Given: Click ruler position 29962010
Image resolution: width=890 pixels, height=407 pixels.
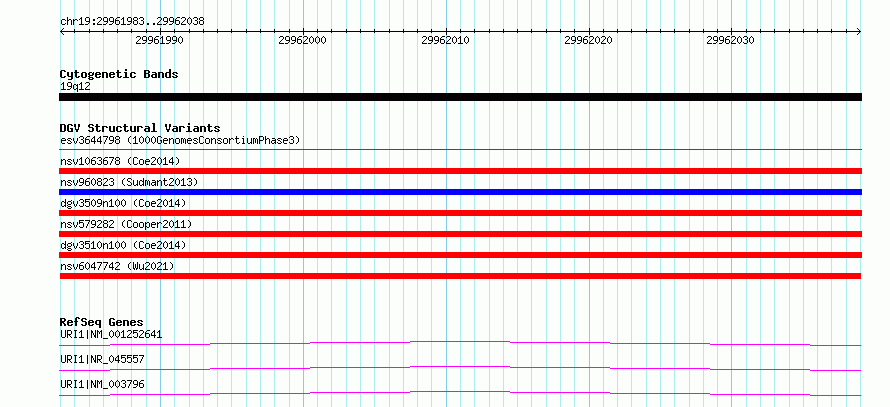Looking at the screenshot, I should click(446, 41).
